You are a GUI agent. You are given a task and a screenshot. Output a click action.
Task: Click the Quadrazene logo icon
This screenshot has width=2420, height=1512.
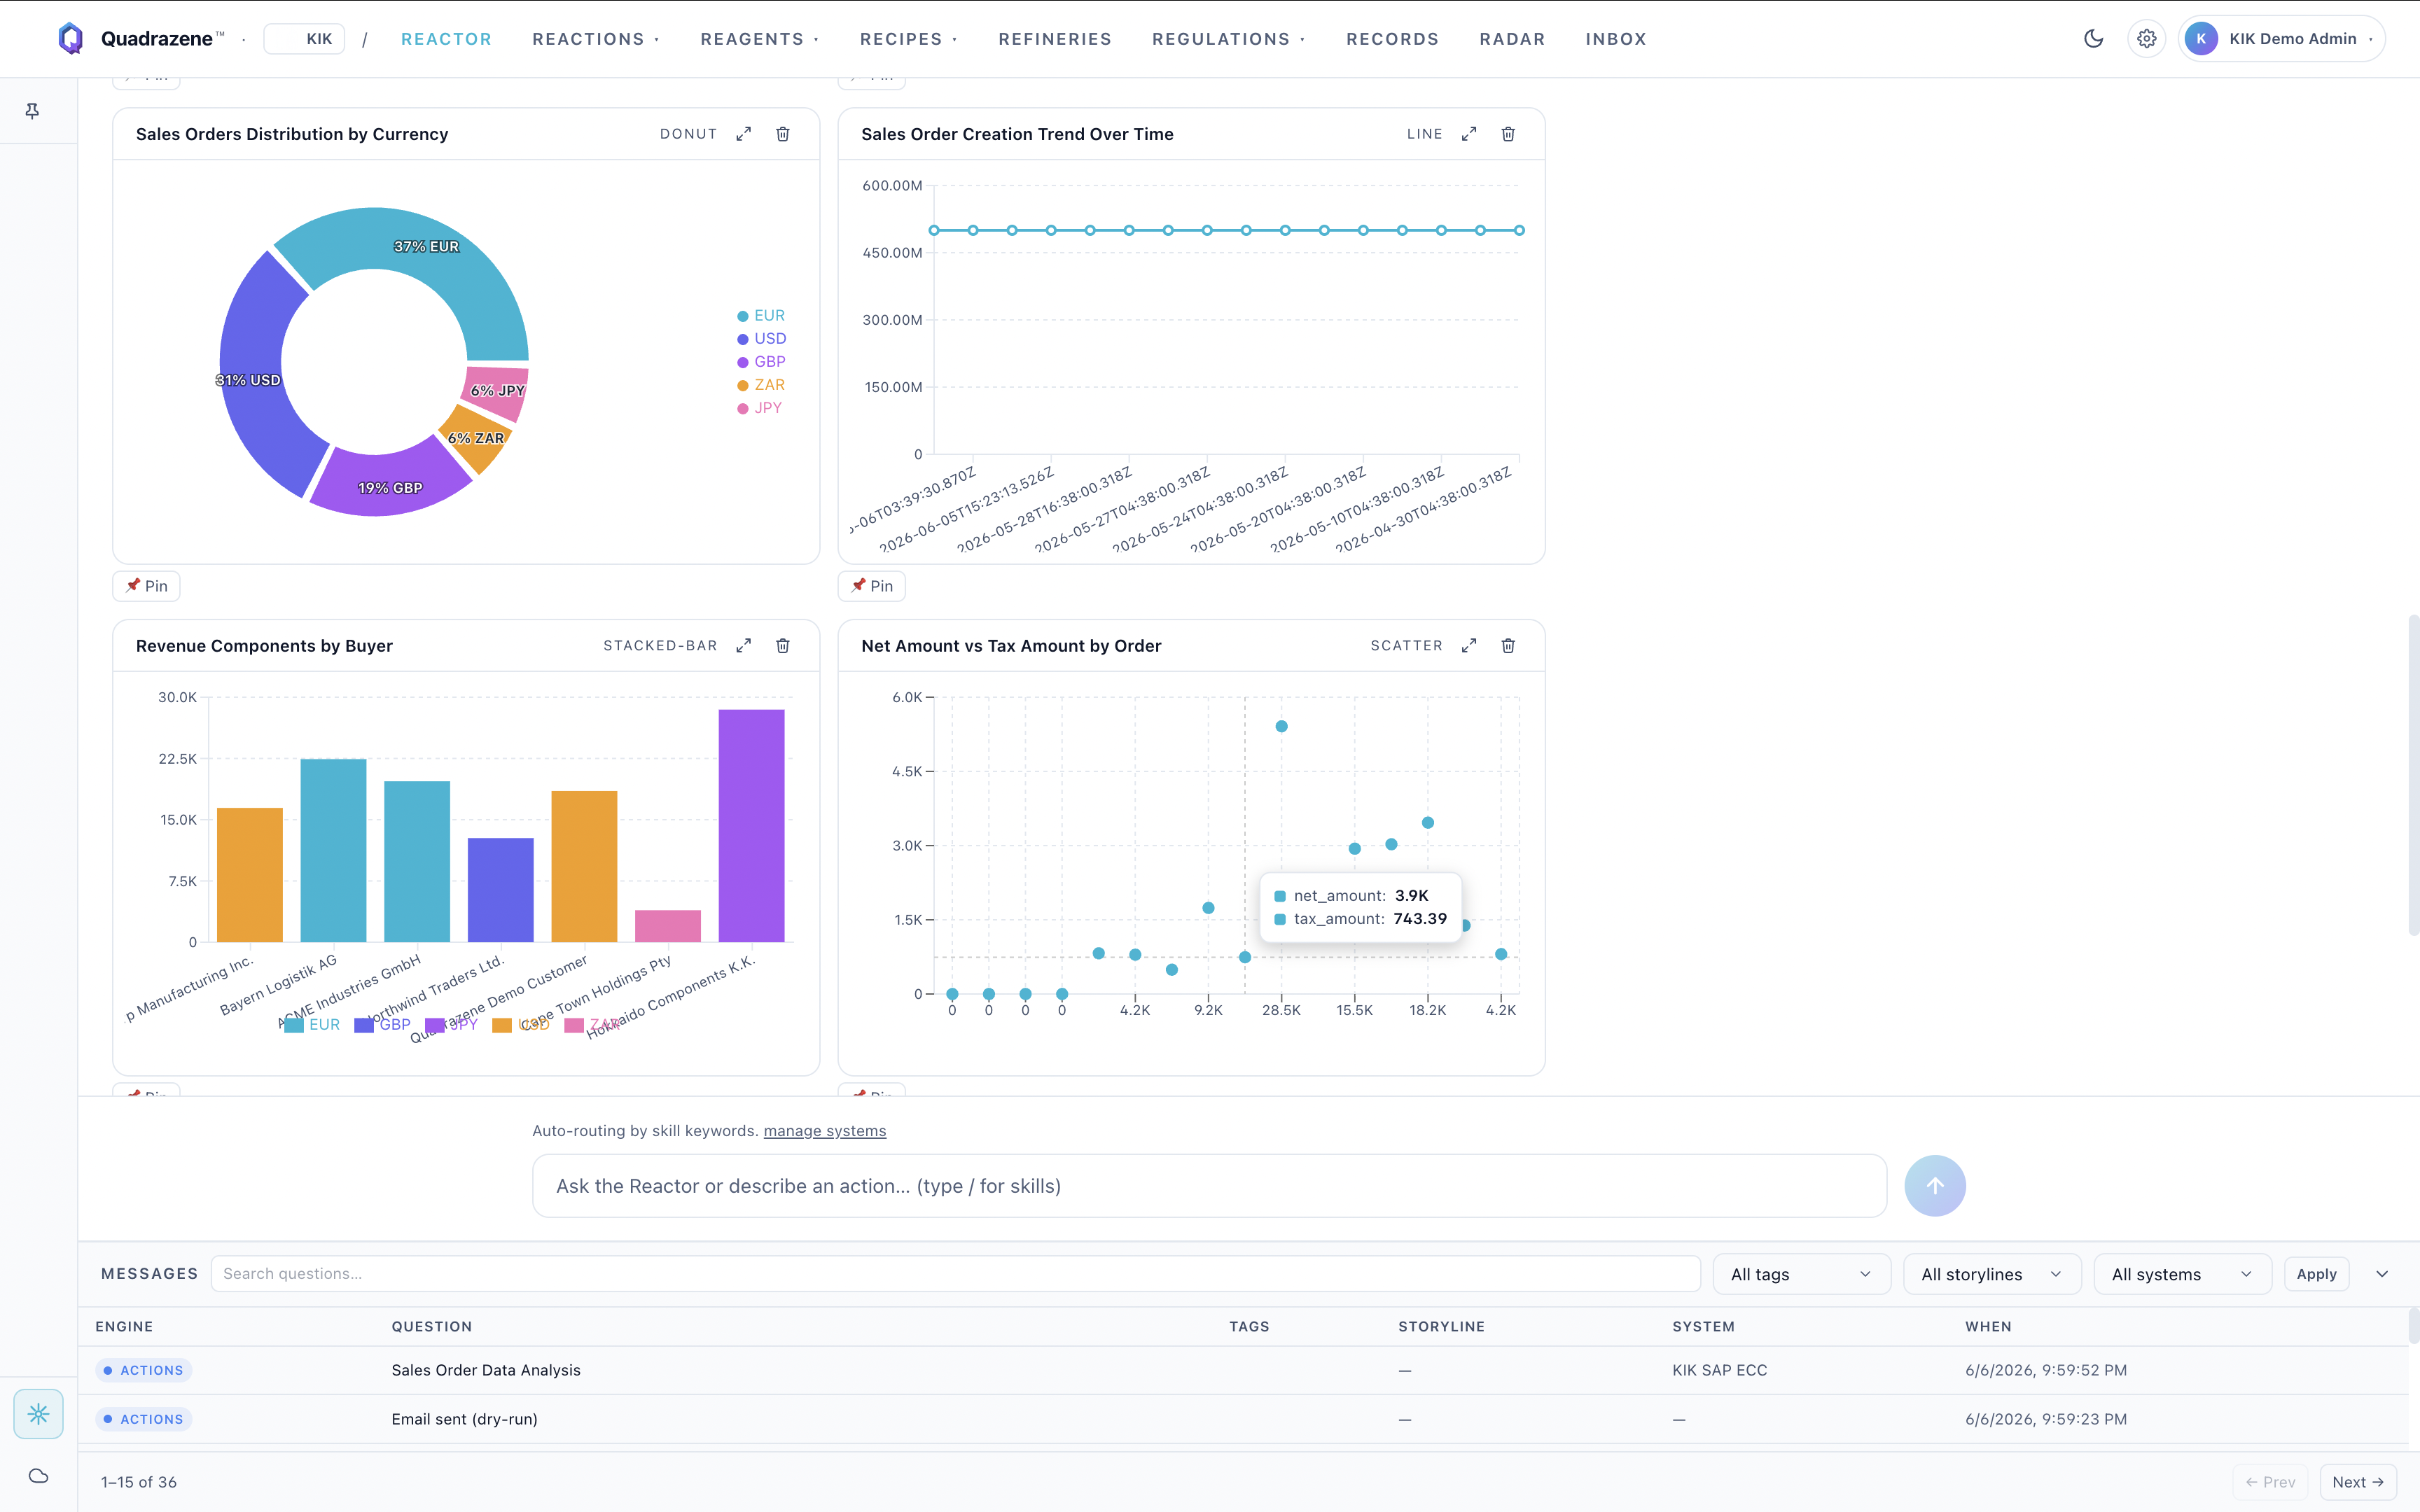click(70, 38)
